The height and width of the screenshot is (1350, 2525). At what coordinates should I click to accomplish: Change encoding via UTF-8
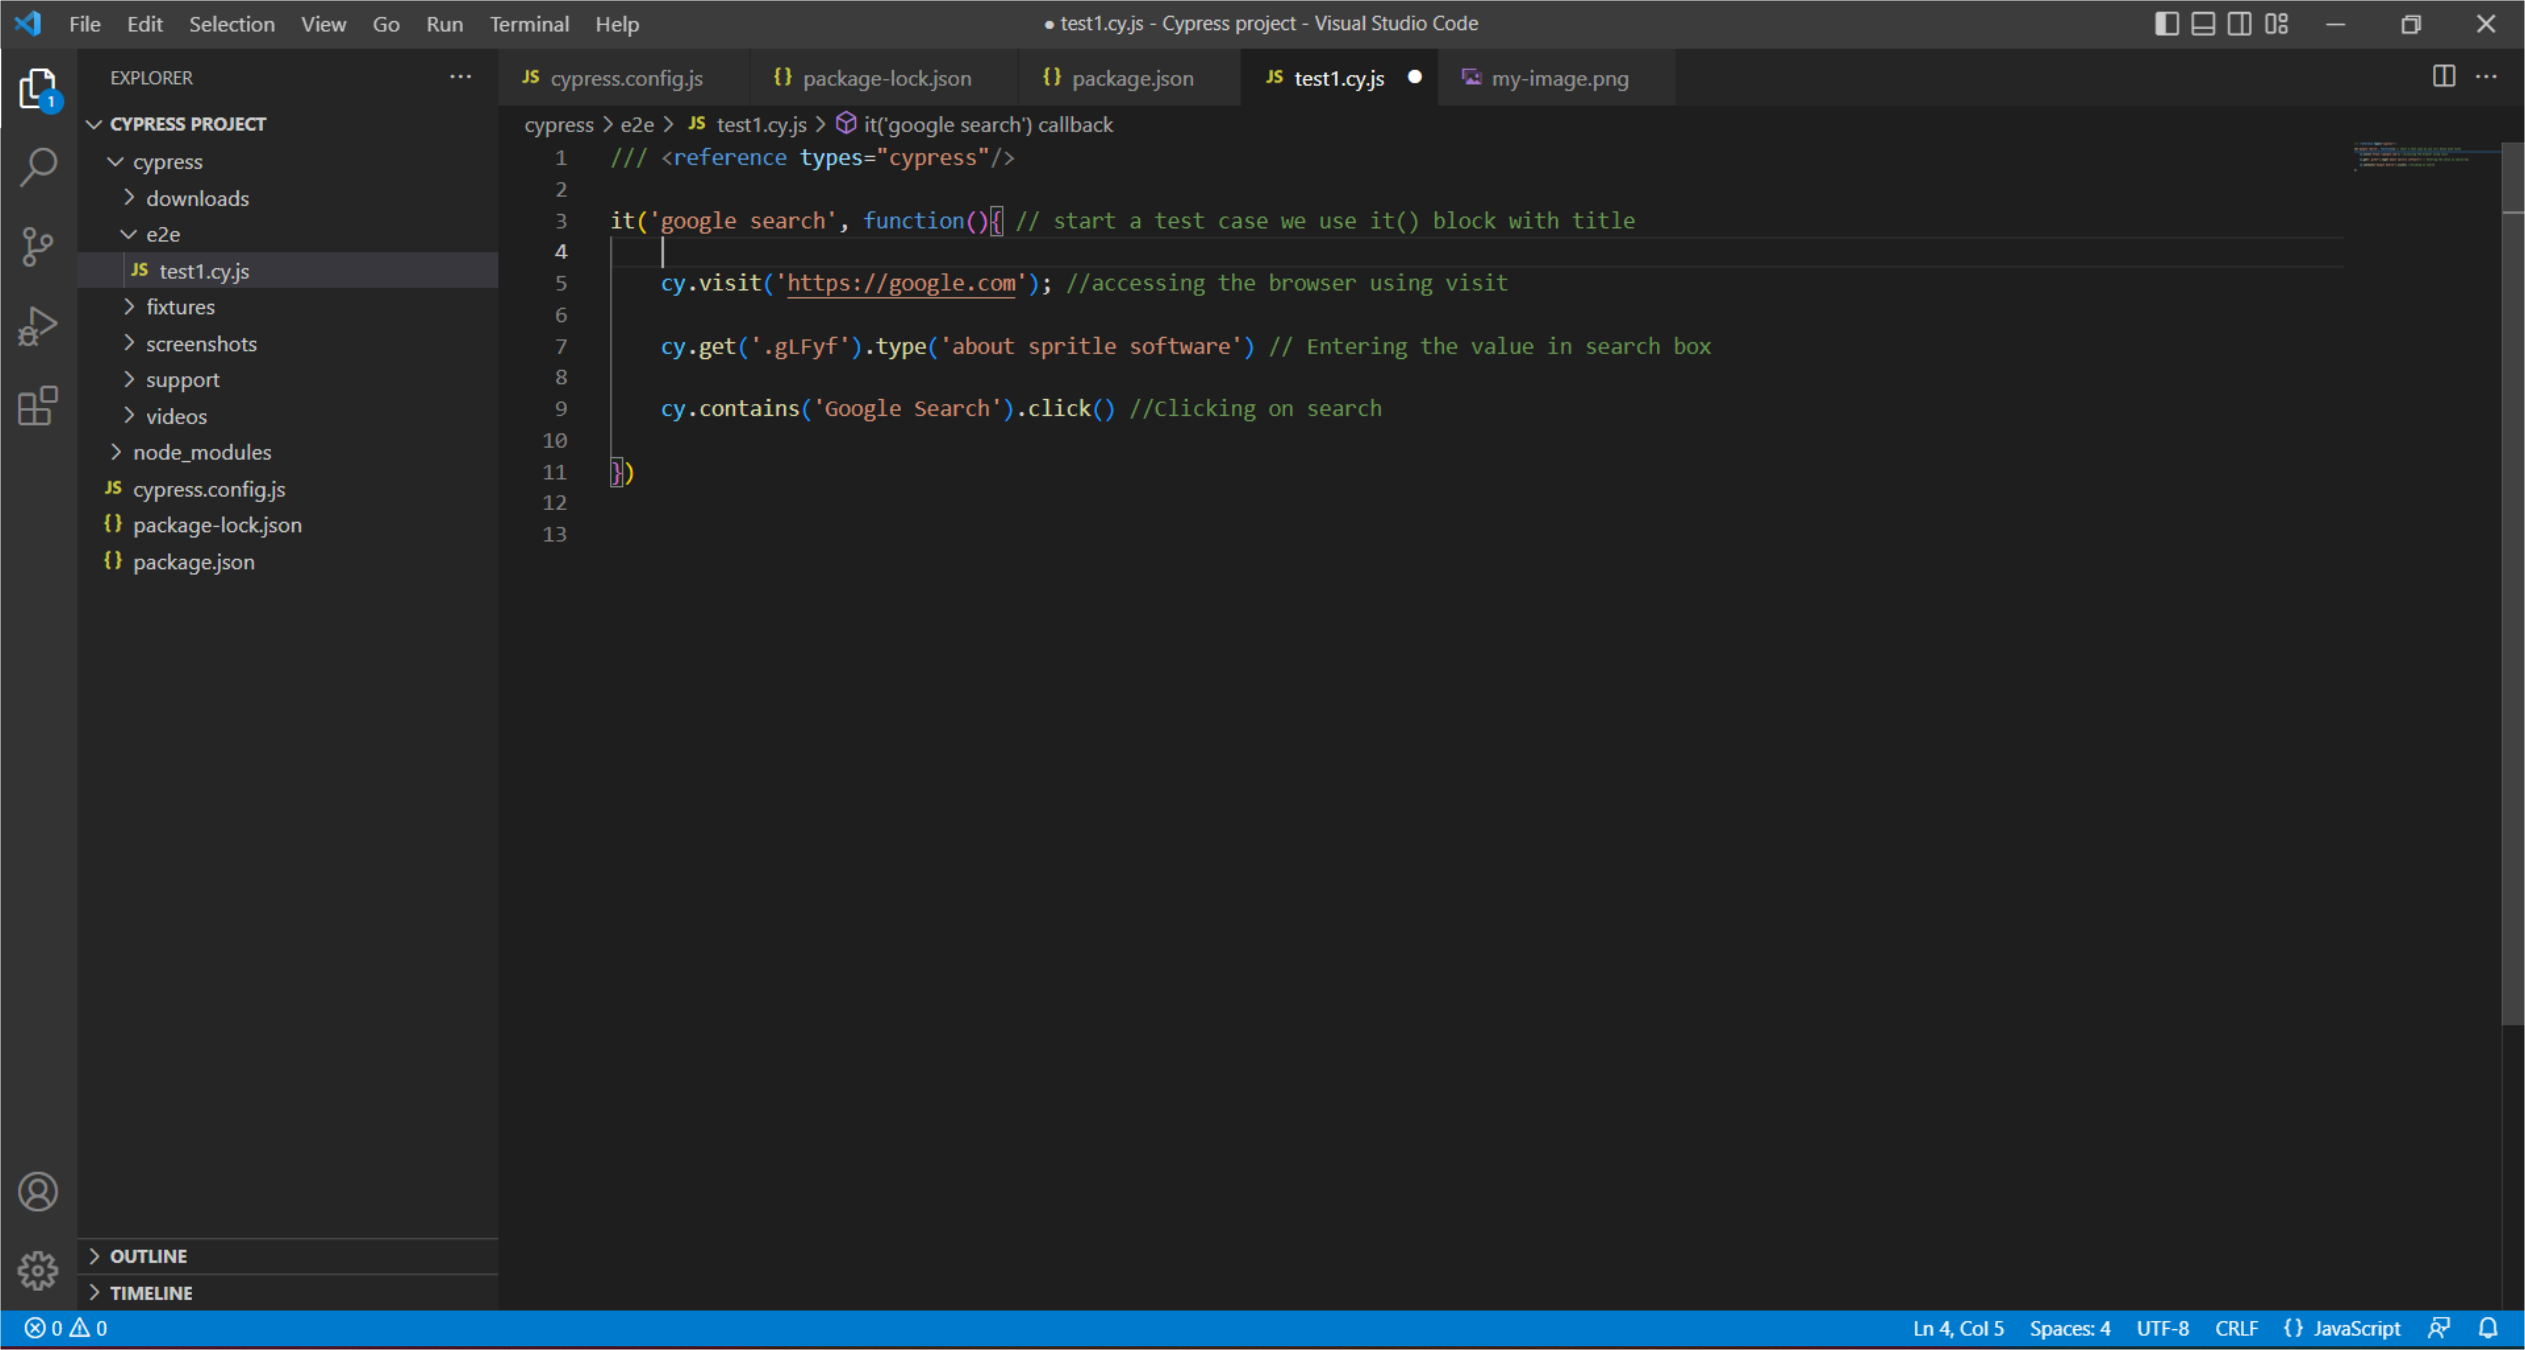tap(2163, 1328)
